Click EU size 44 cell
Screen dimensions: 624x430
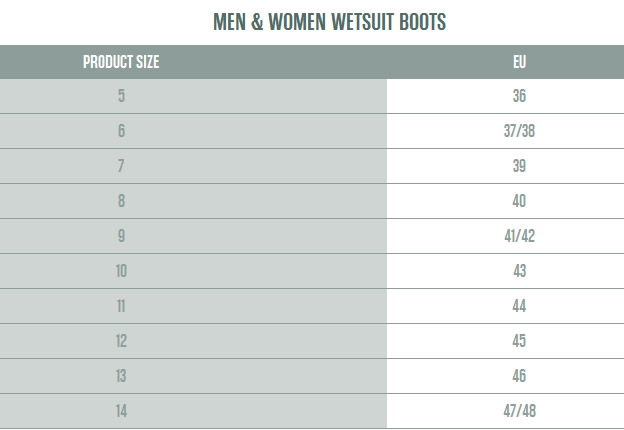tap(505, 306)
